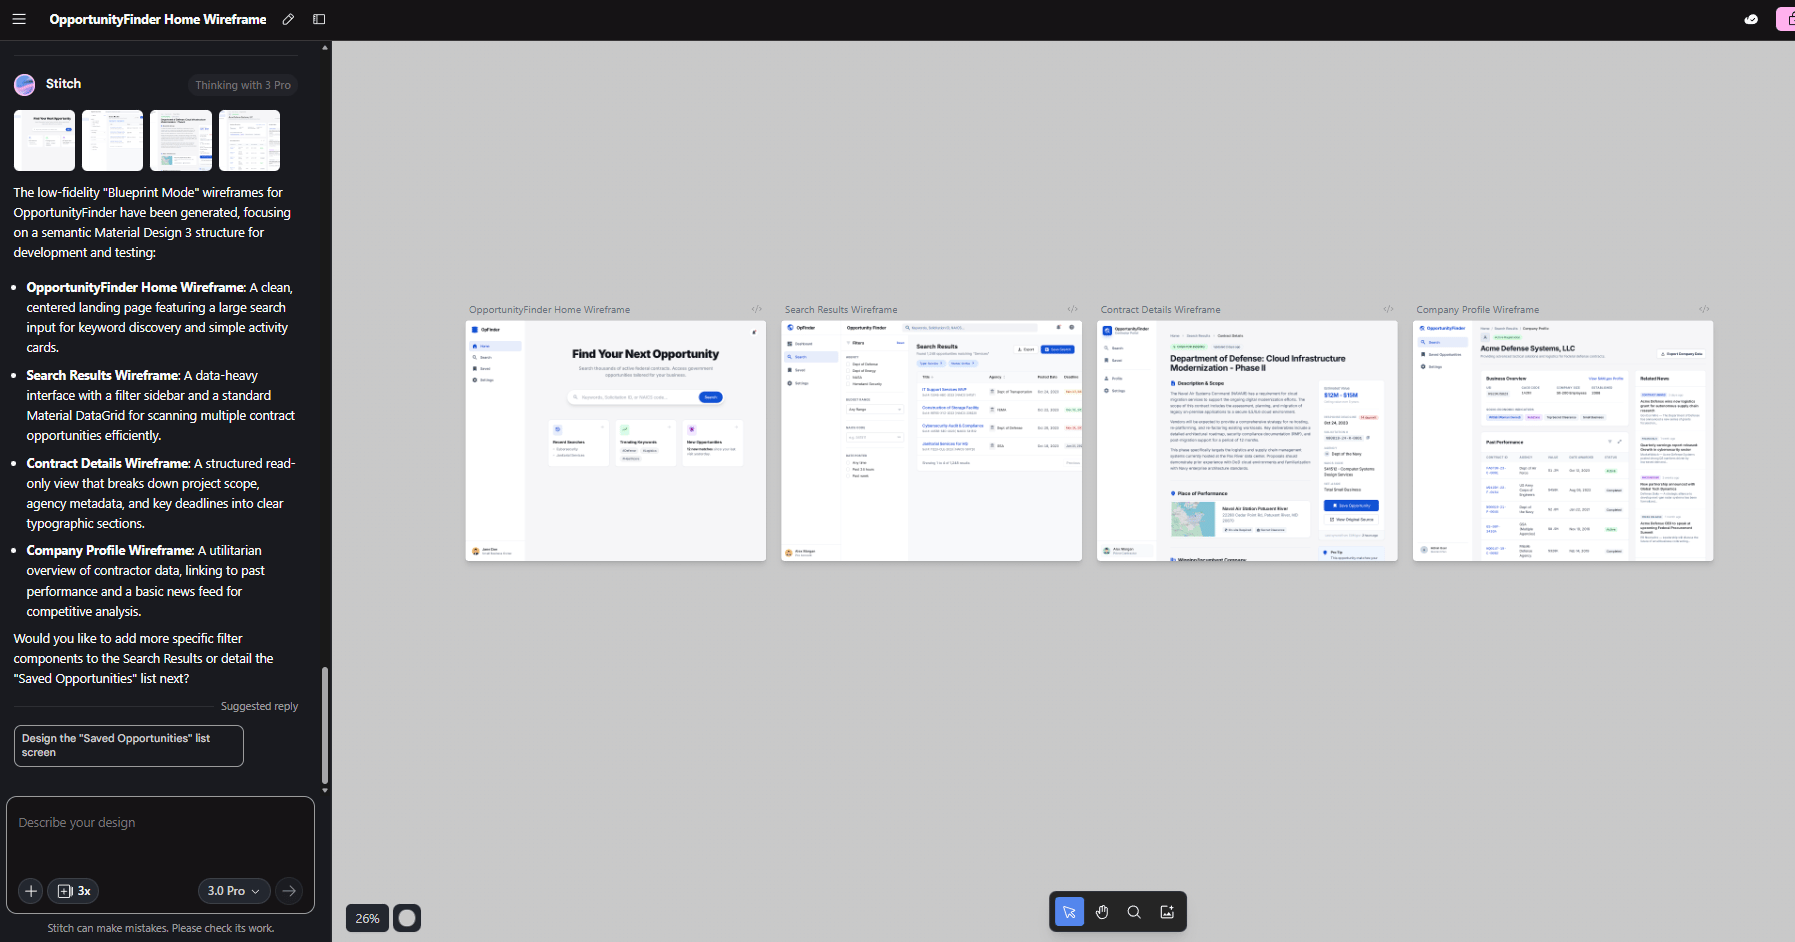This screenshot has height=942, width=1795.
Task: Click suggested reply to design Saved Opportunities screen
Action: pyautogui.click(x=128, y=745)
